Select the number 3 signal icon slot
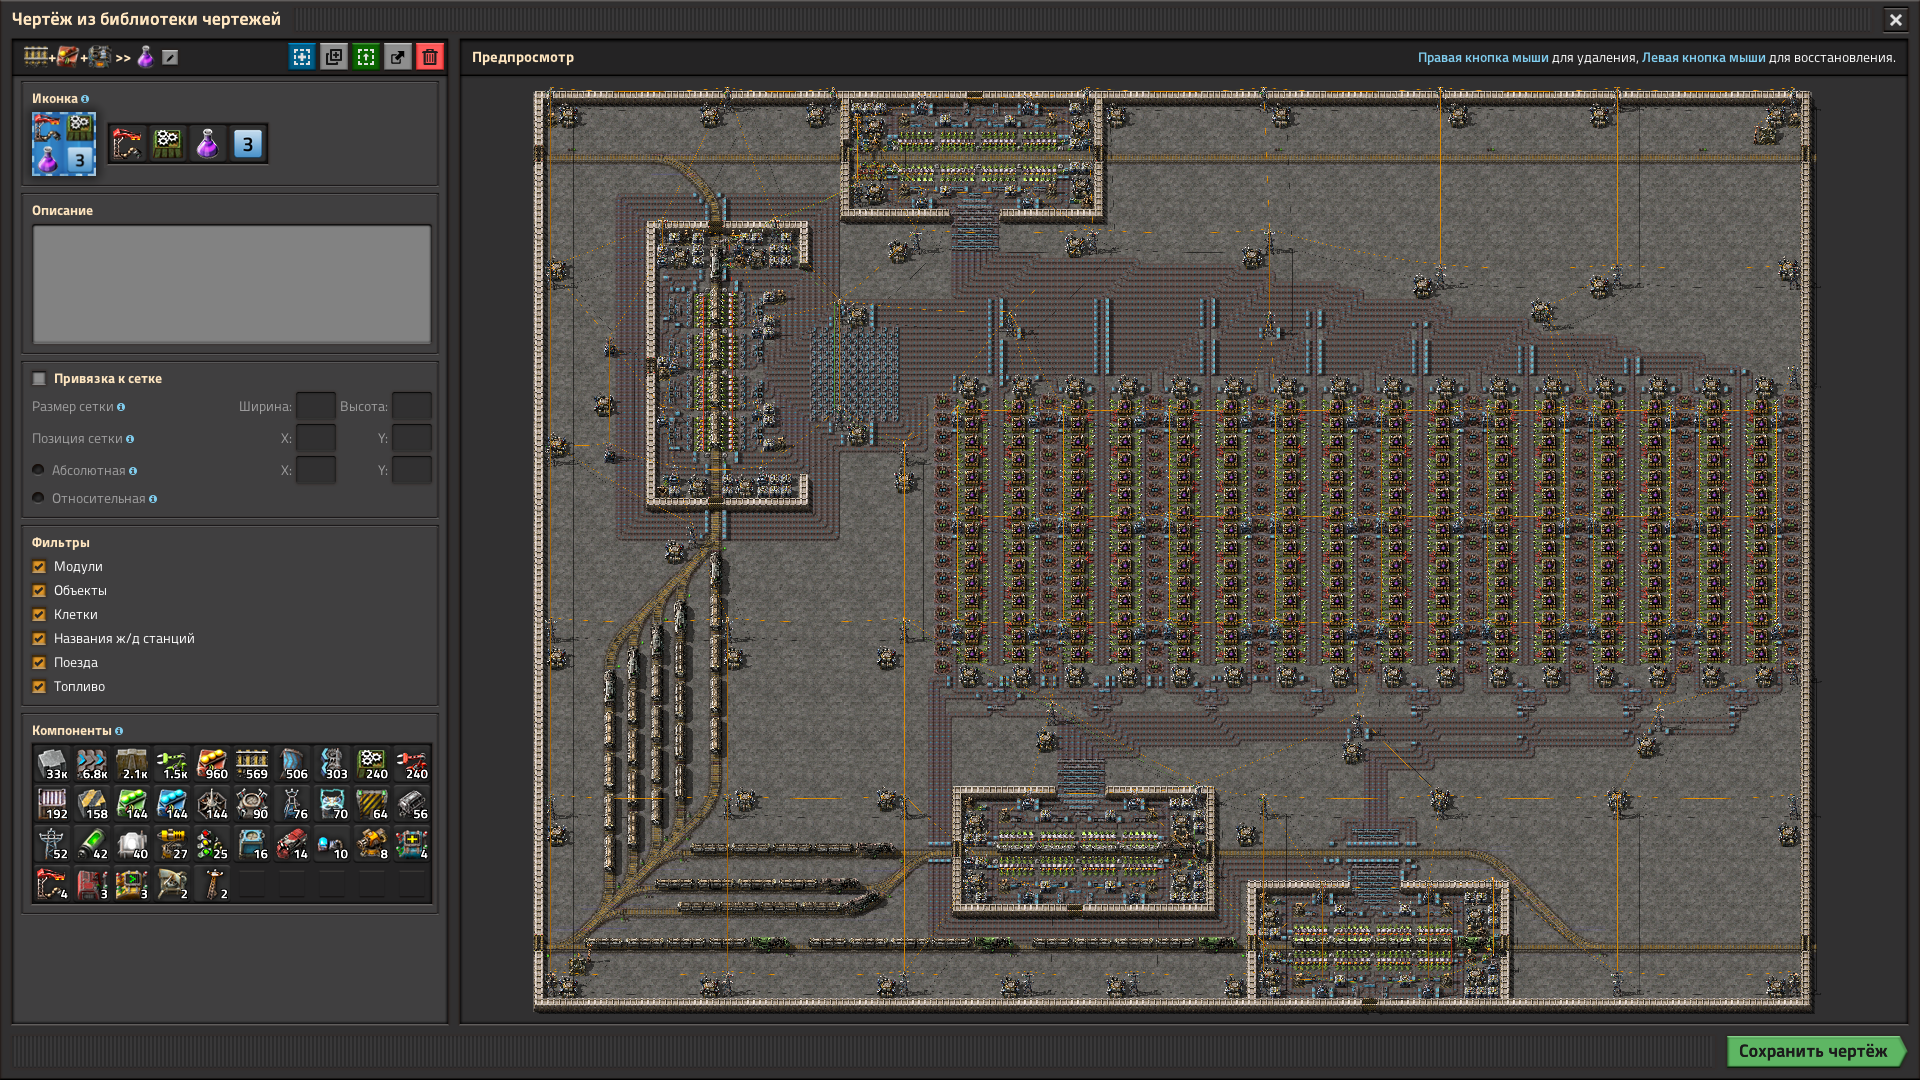 tap(248, 144)
